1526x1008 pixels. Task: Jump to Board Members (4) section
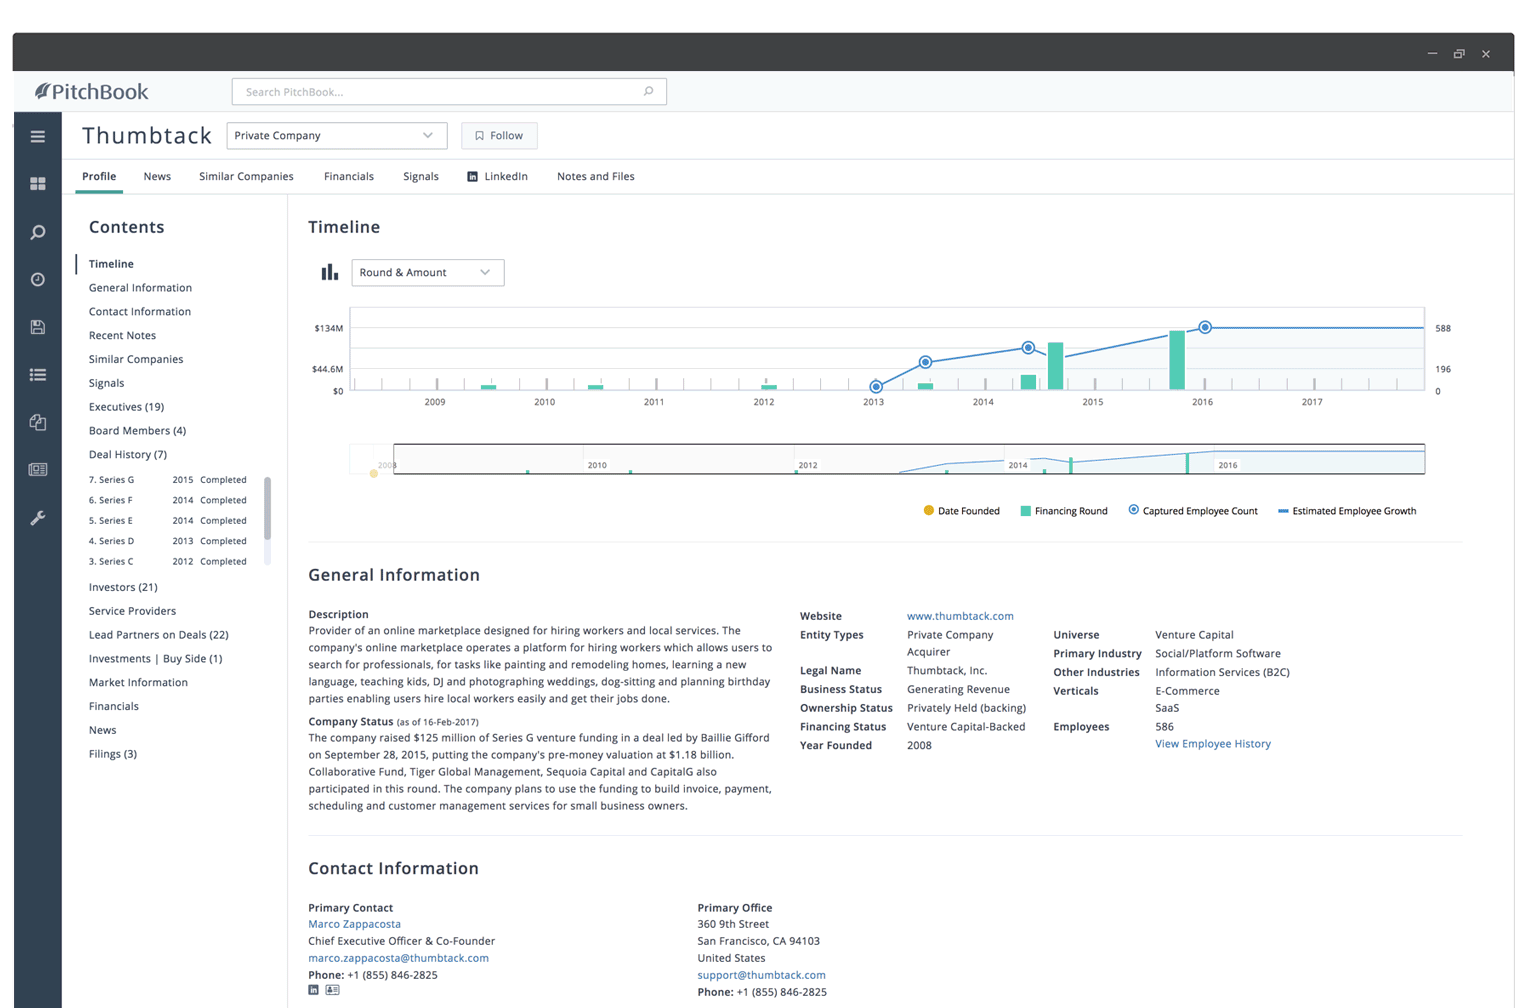(x=137, y=431)
